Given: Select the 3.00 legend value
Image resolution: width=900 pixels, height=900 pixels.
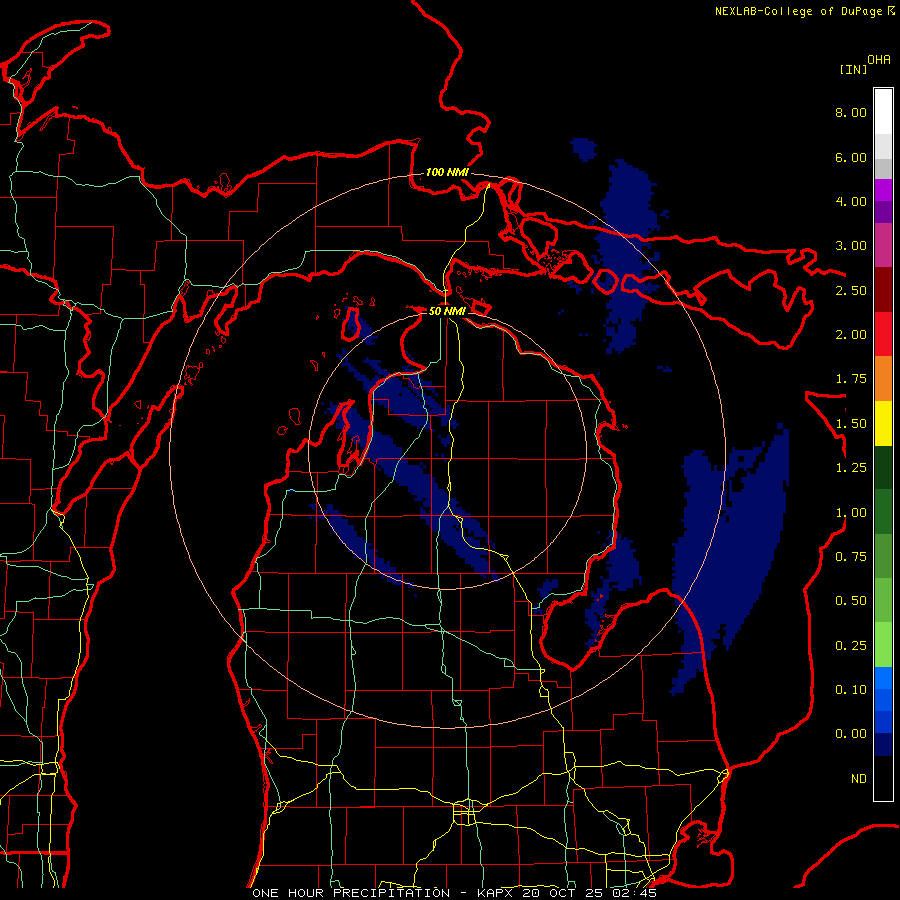Looking at the screenshot, I should [851, 246].
